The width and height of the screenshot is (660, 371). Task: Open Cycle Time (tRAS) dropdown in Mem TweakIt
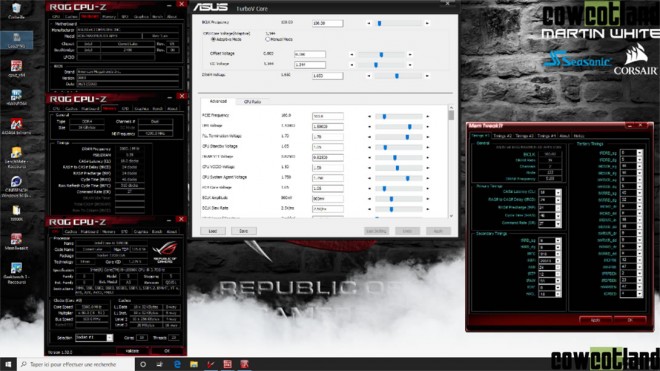pos(558,216)
